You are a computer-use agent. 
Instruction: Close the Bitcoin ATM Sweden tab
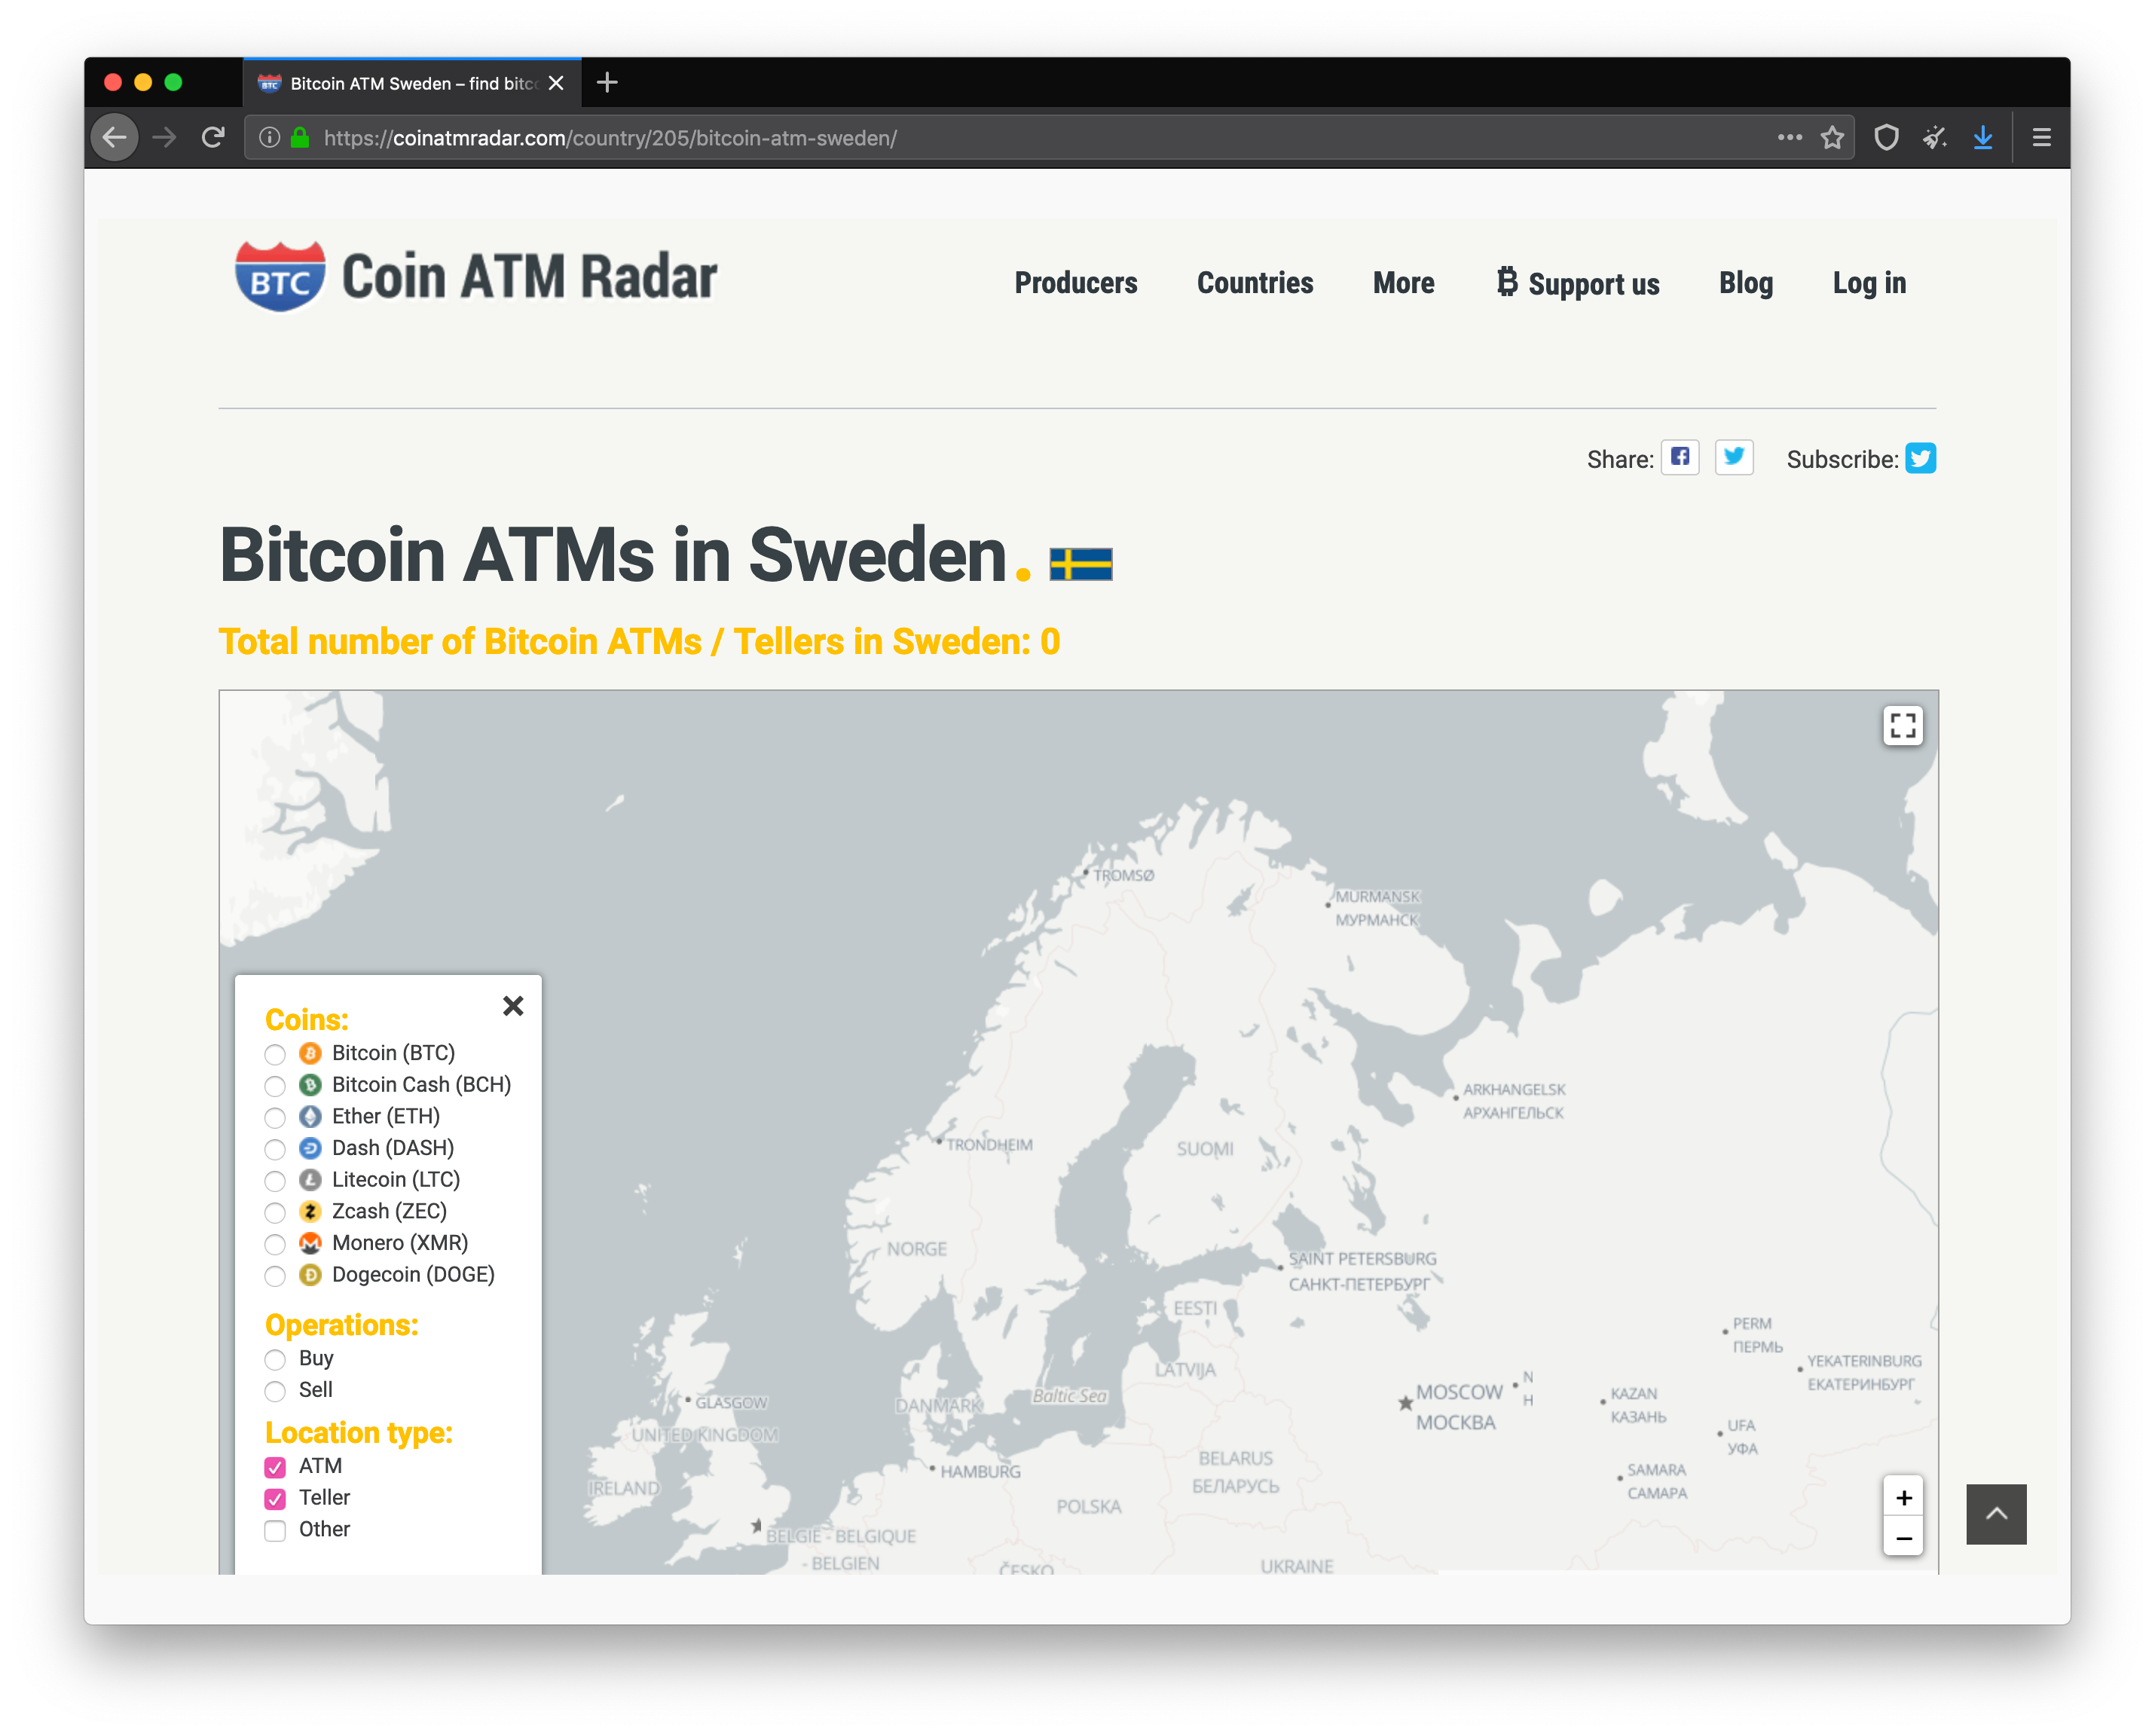556,83
